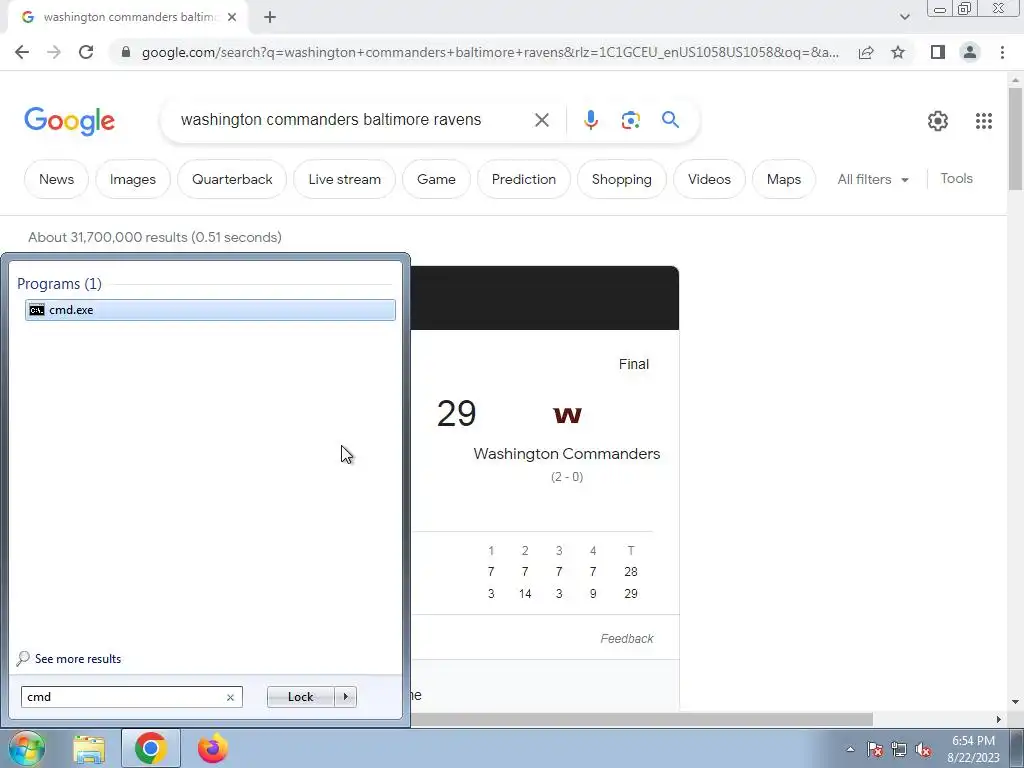Go to the Google logo homepage
This screenshot has width=1024, height=768.
pos(69,121)
